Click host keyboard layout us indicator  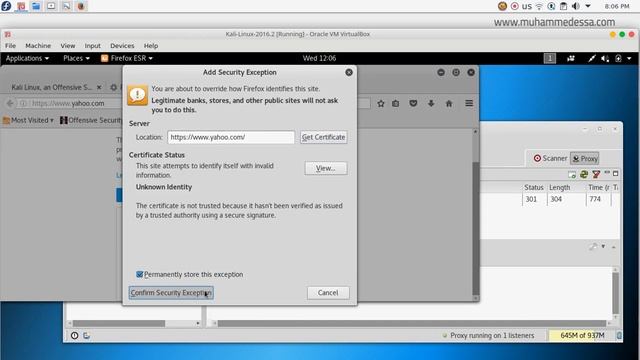527,6
